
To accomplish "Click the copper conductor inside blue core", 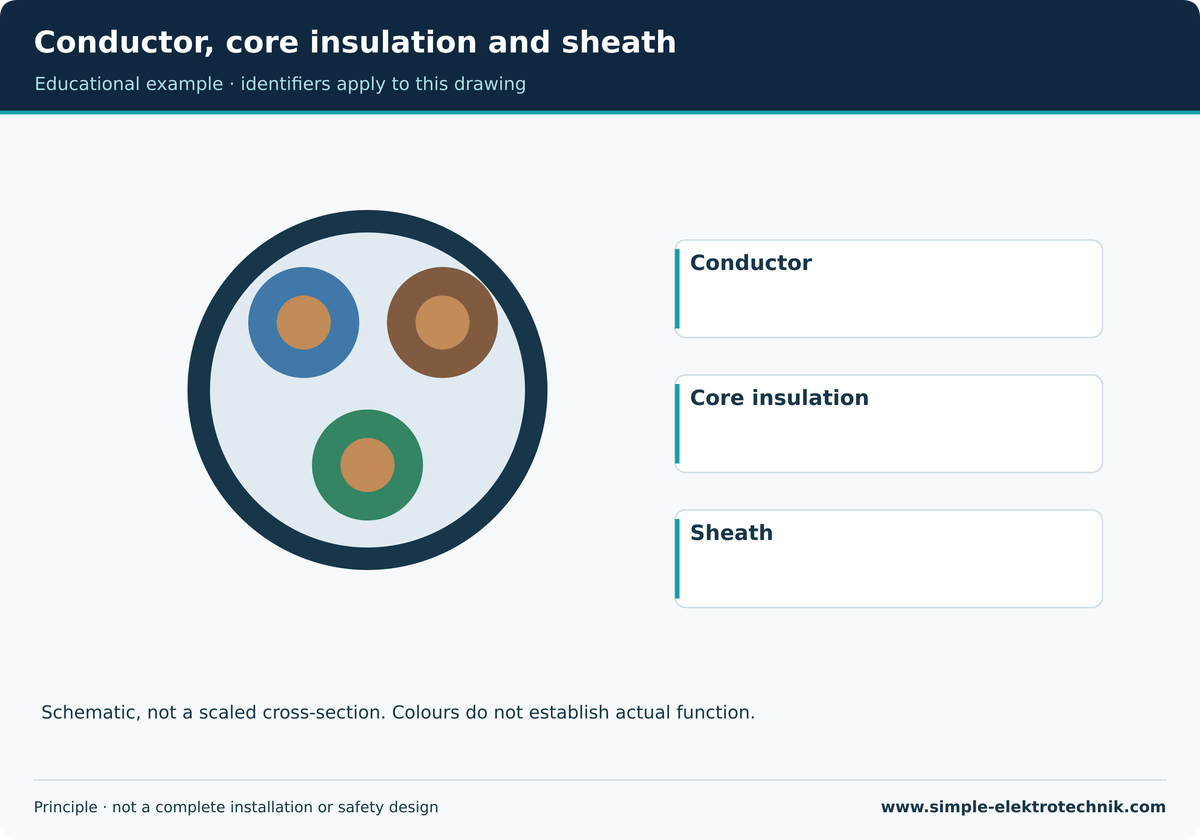I will 304,322.
